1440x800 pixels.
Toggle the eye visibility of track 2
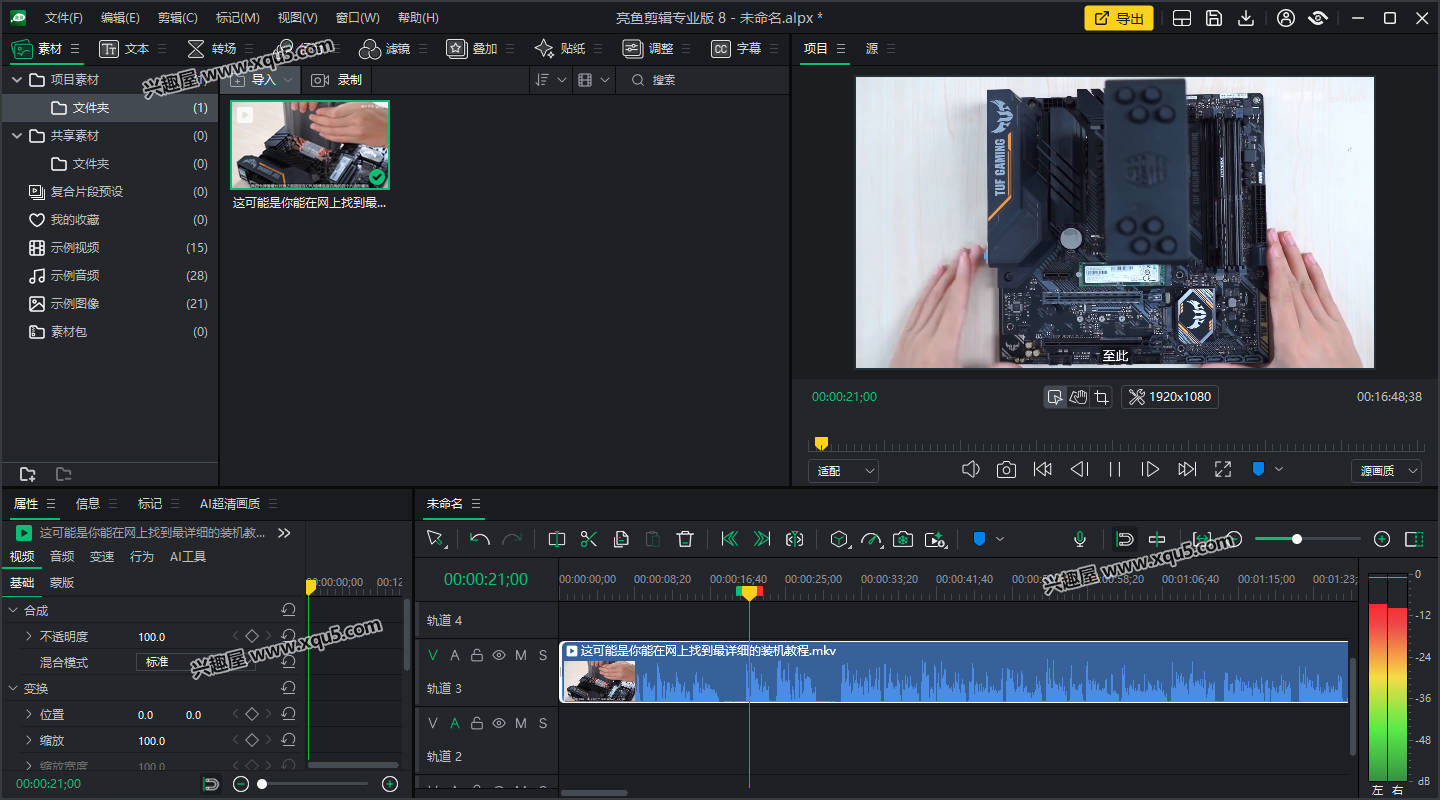pos(499,723)
